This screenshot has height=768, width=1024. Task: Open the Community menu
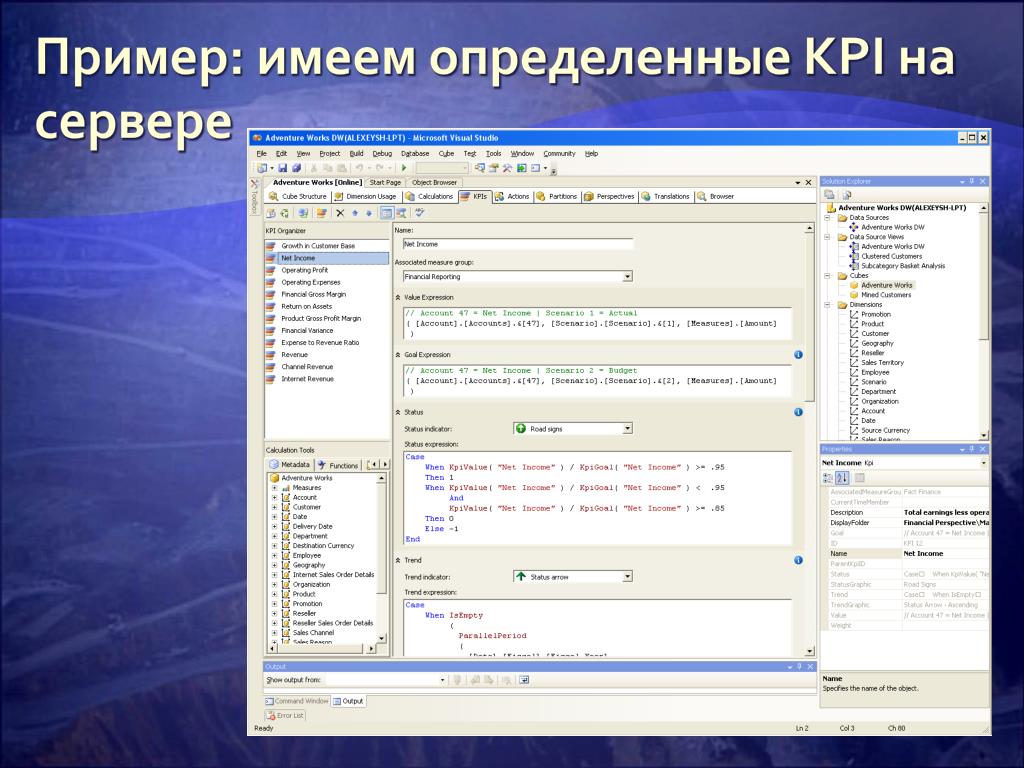[x=559, y=153]
